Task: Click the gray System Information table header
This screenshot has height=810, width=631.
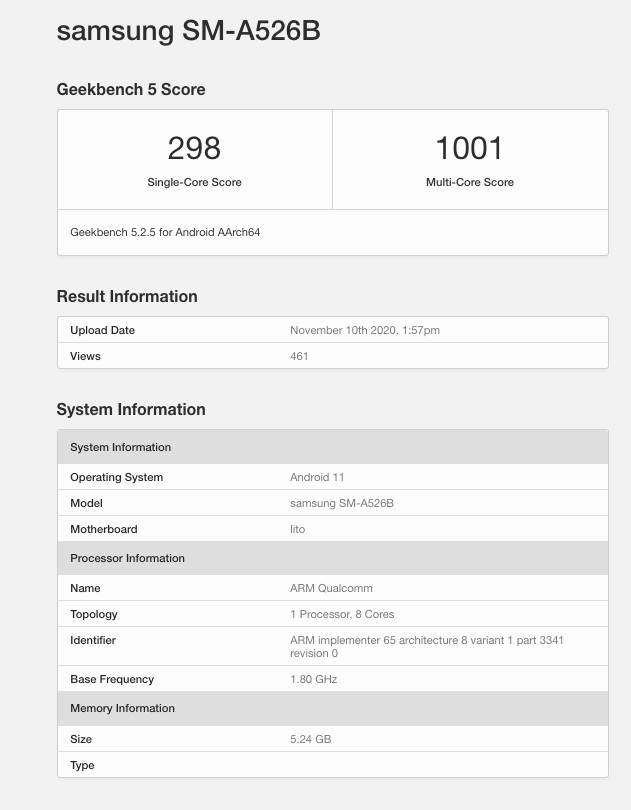Action: click(333, 447)
